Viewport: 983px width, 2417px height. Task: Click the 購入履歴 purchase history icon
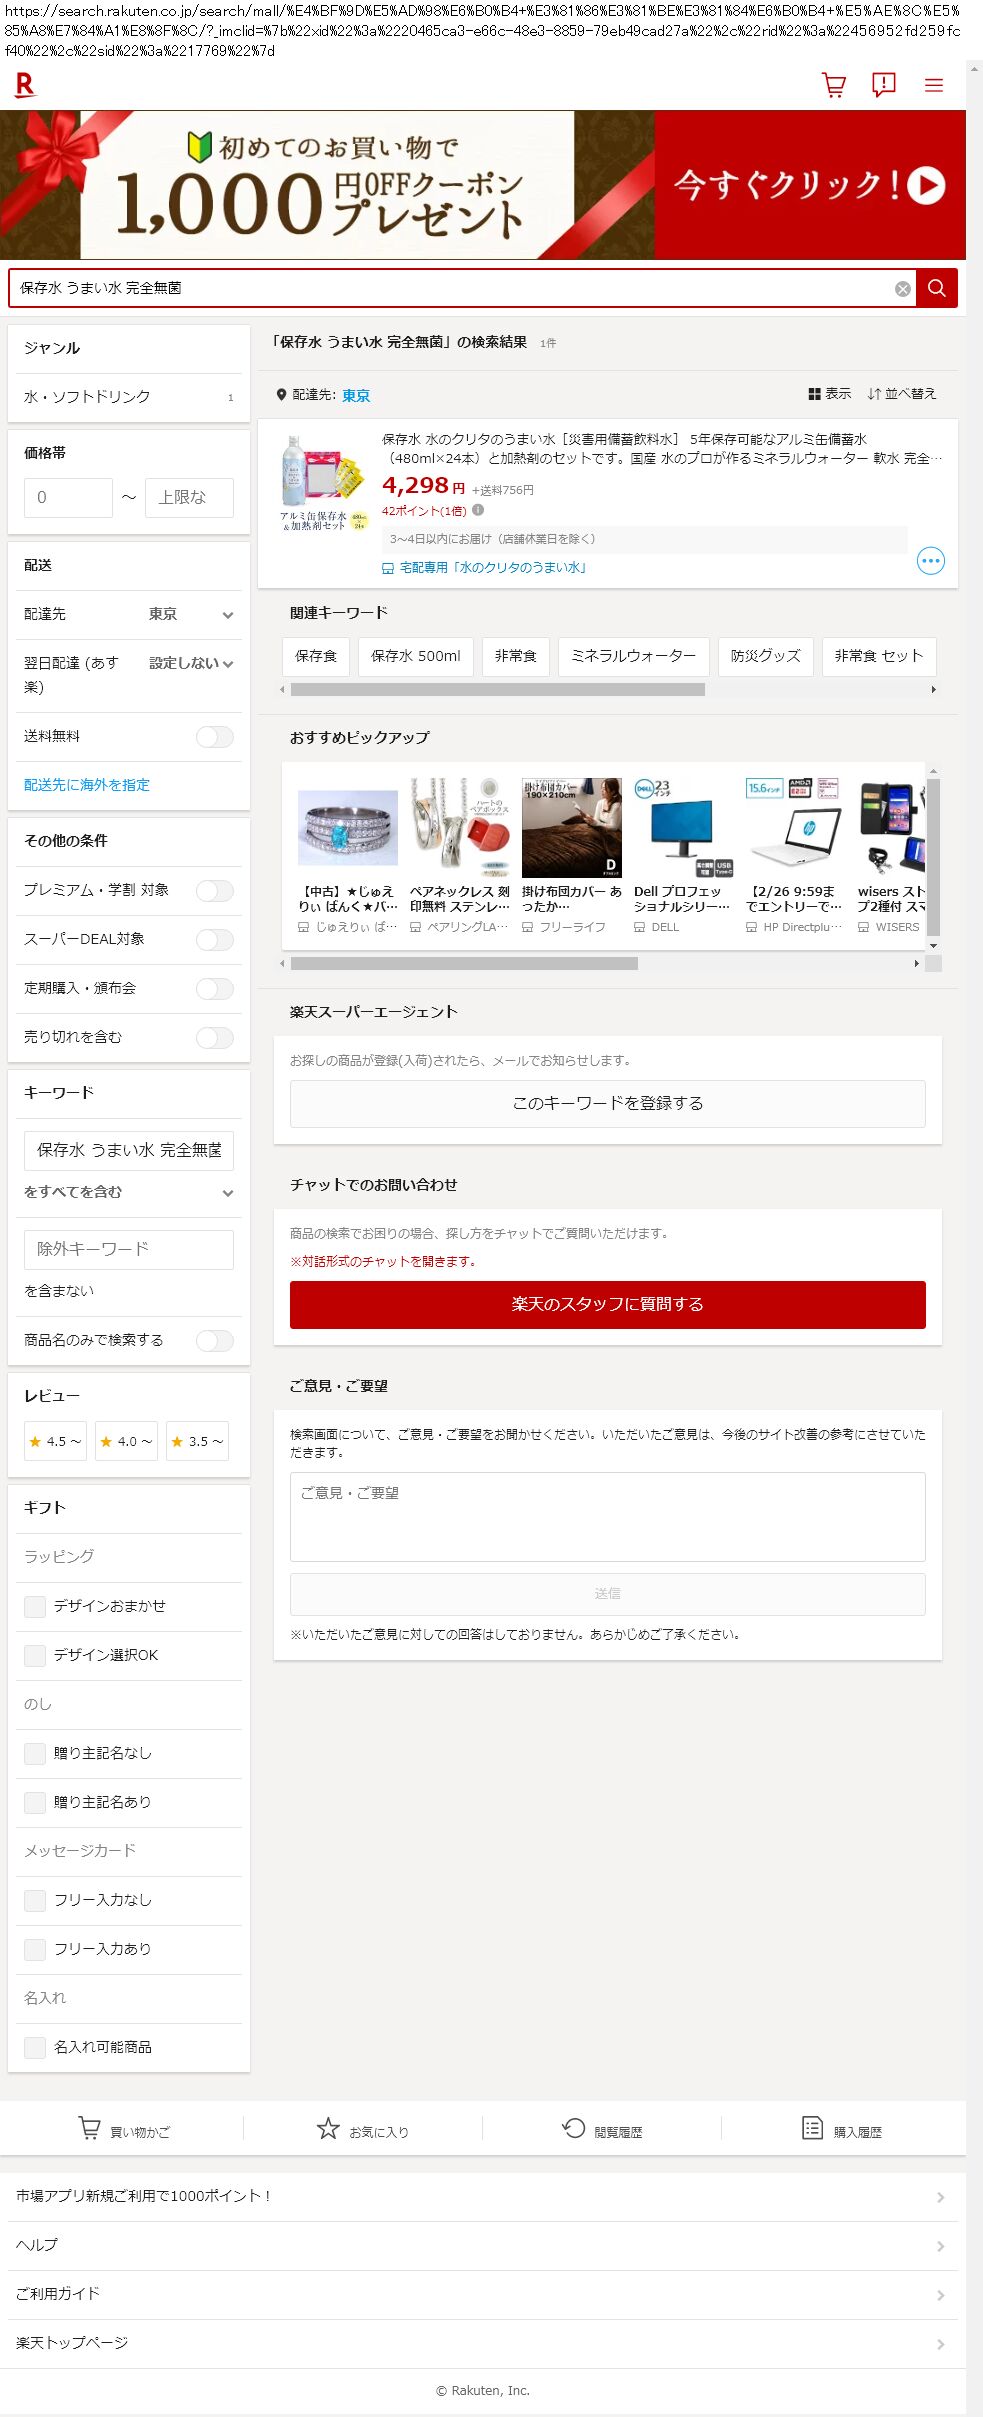[813, 2128]
